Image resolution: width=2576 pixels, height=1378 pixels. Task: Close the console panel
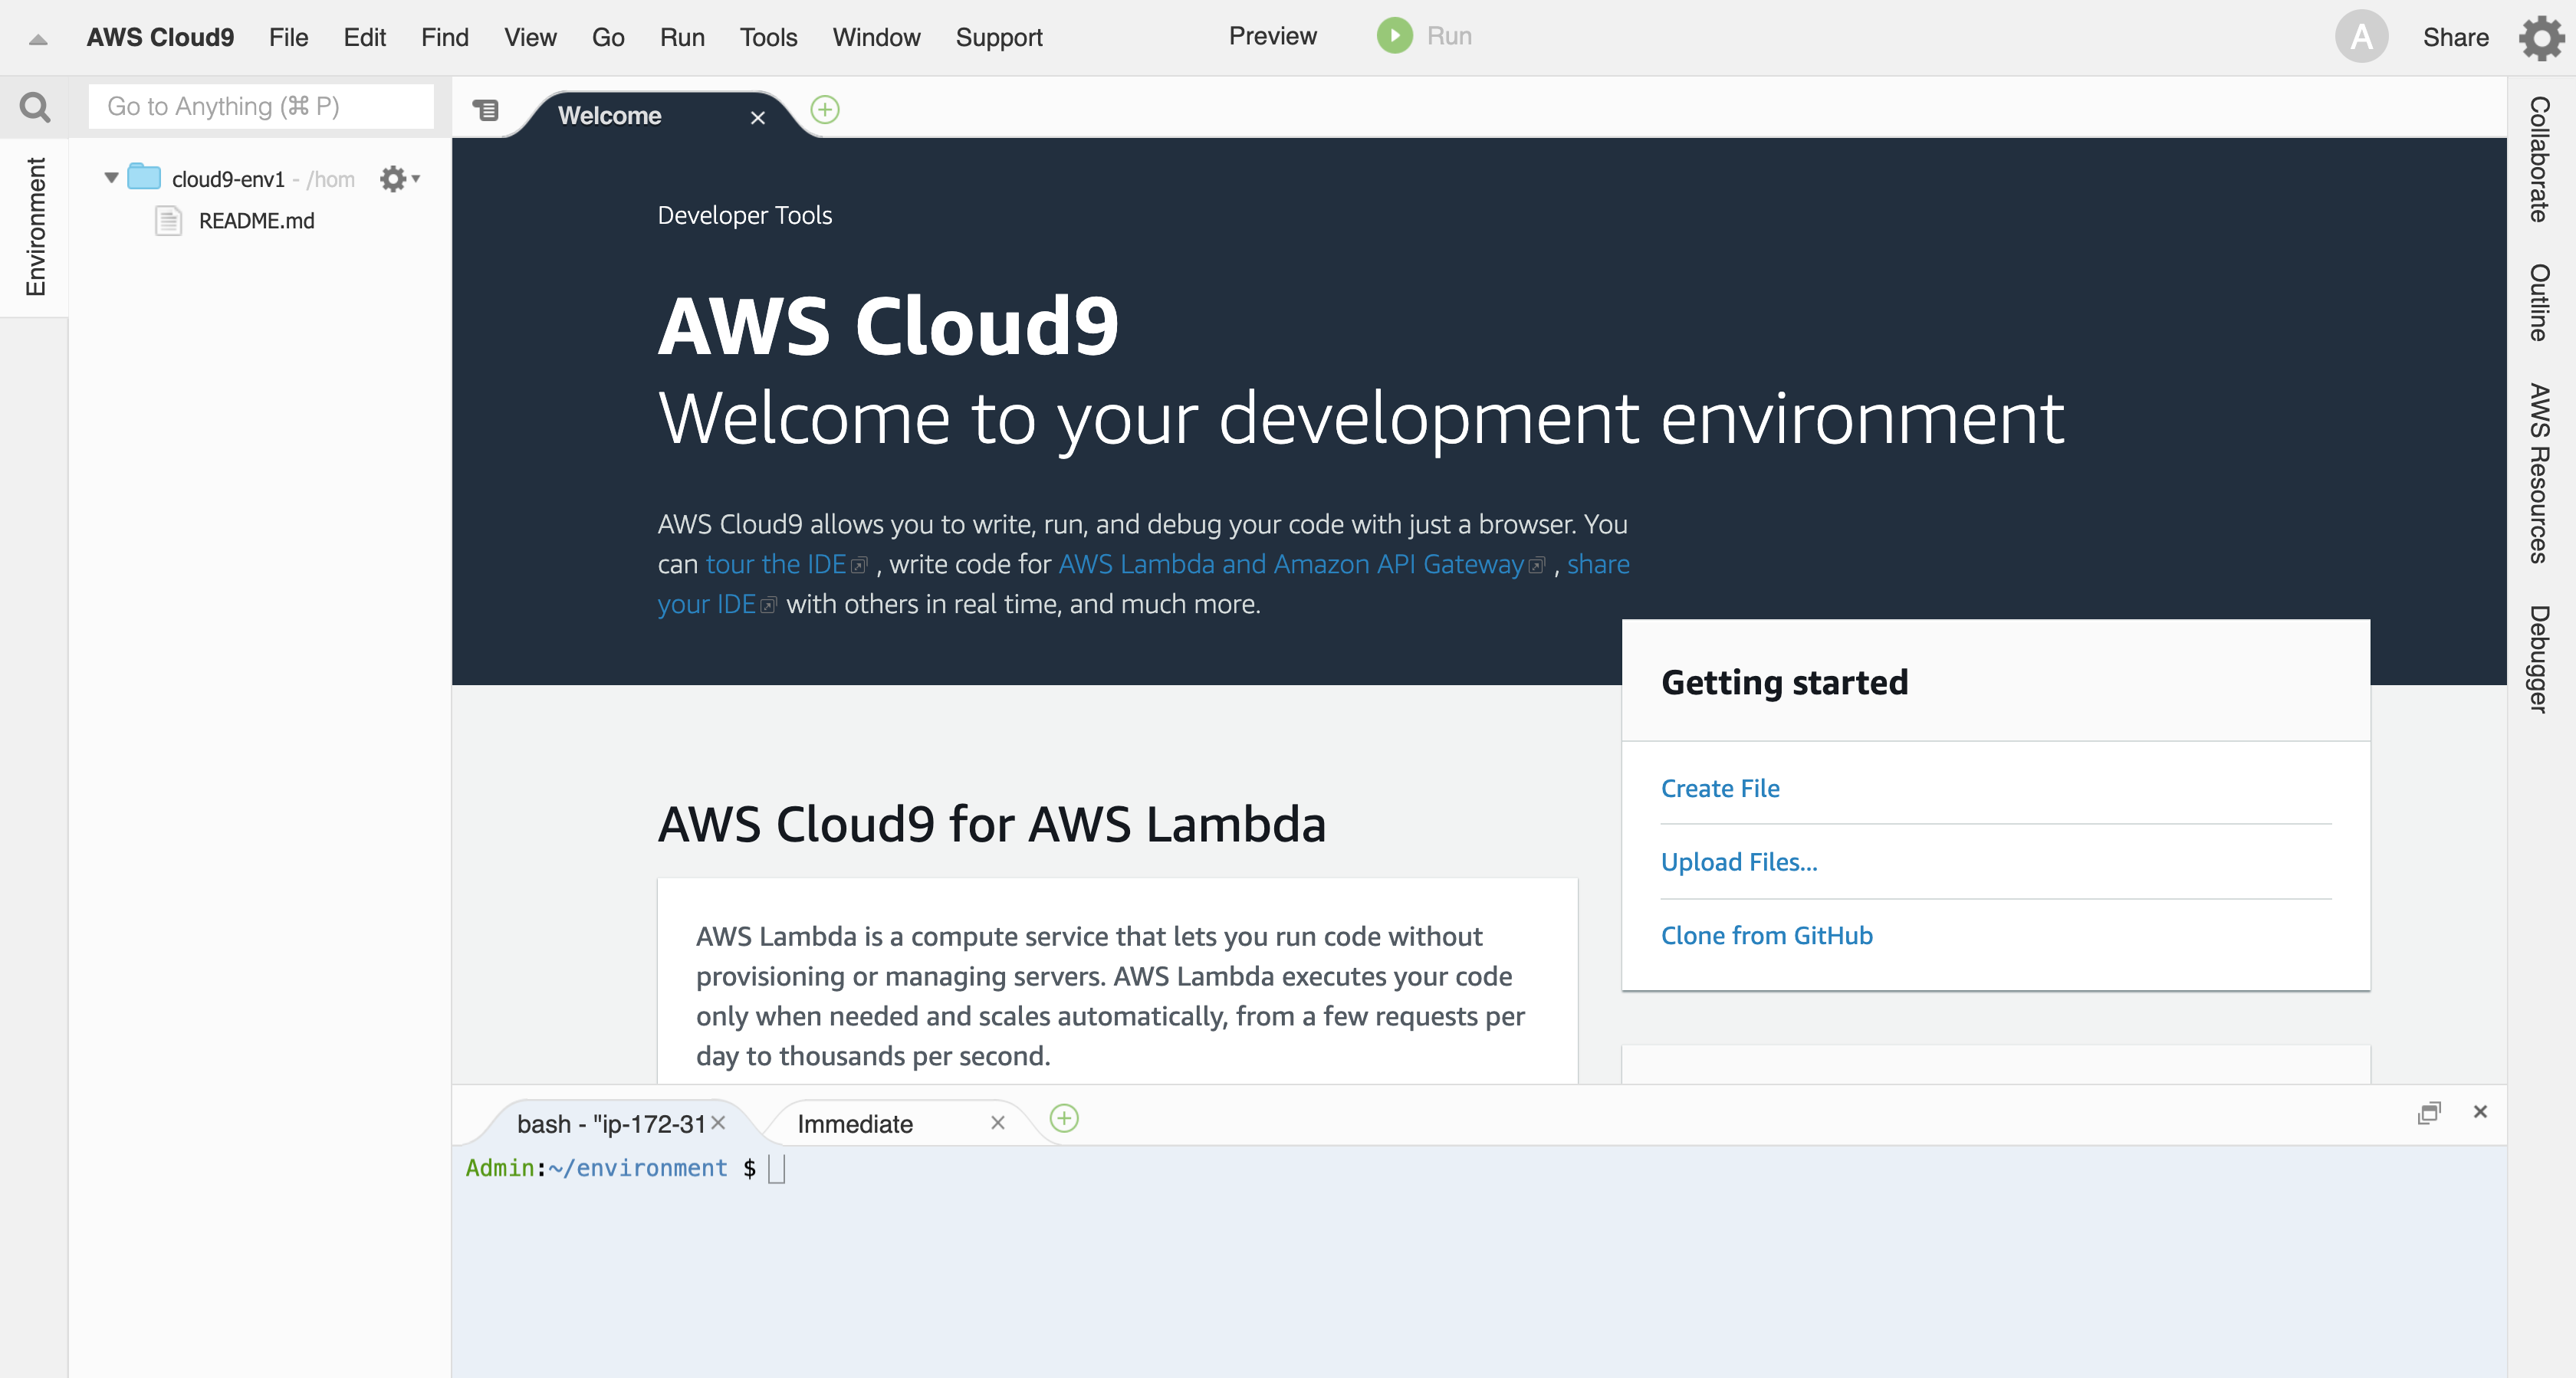point(2480,1111)
